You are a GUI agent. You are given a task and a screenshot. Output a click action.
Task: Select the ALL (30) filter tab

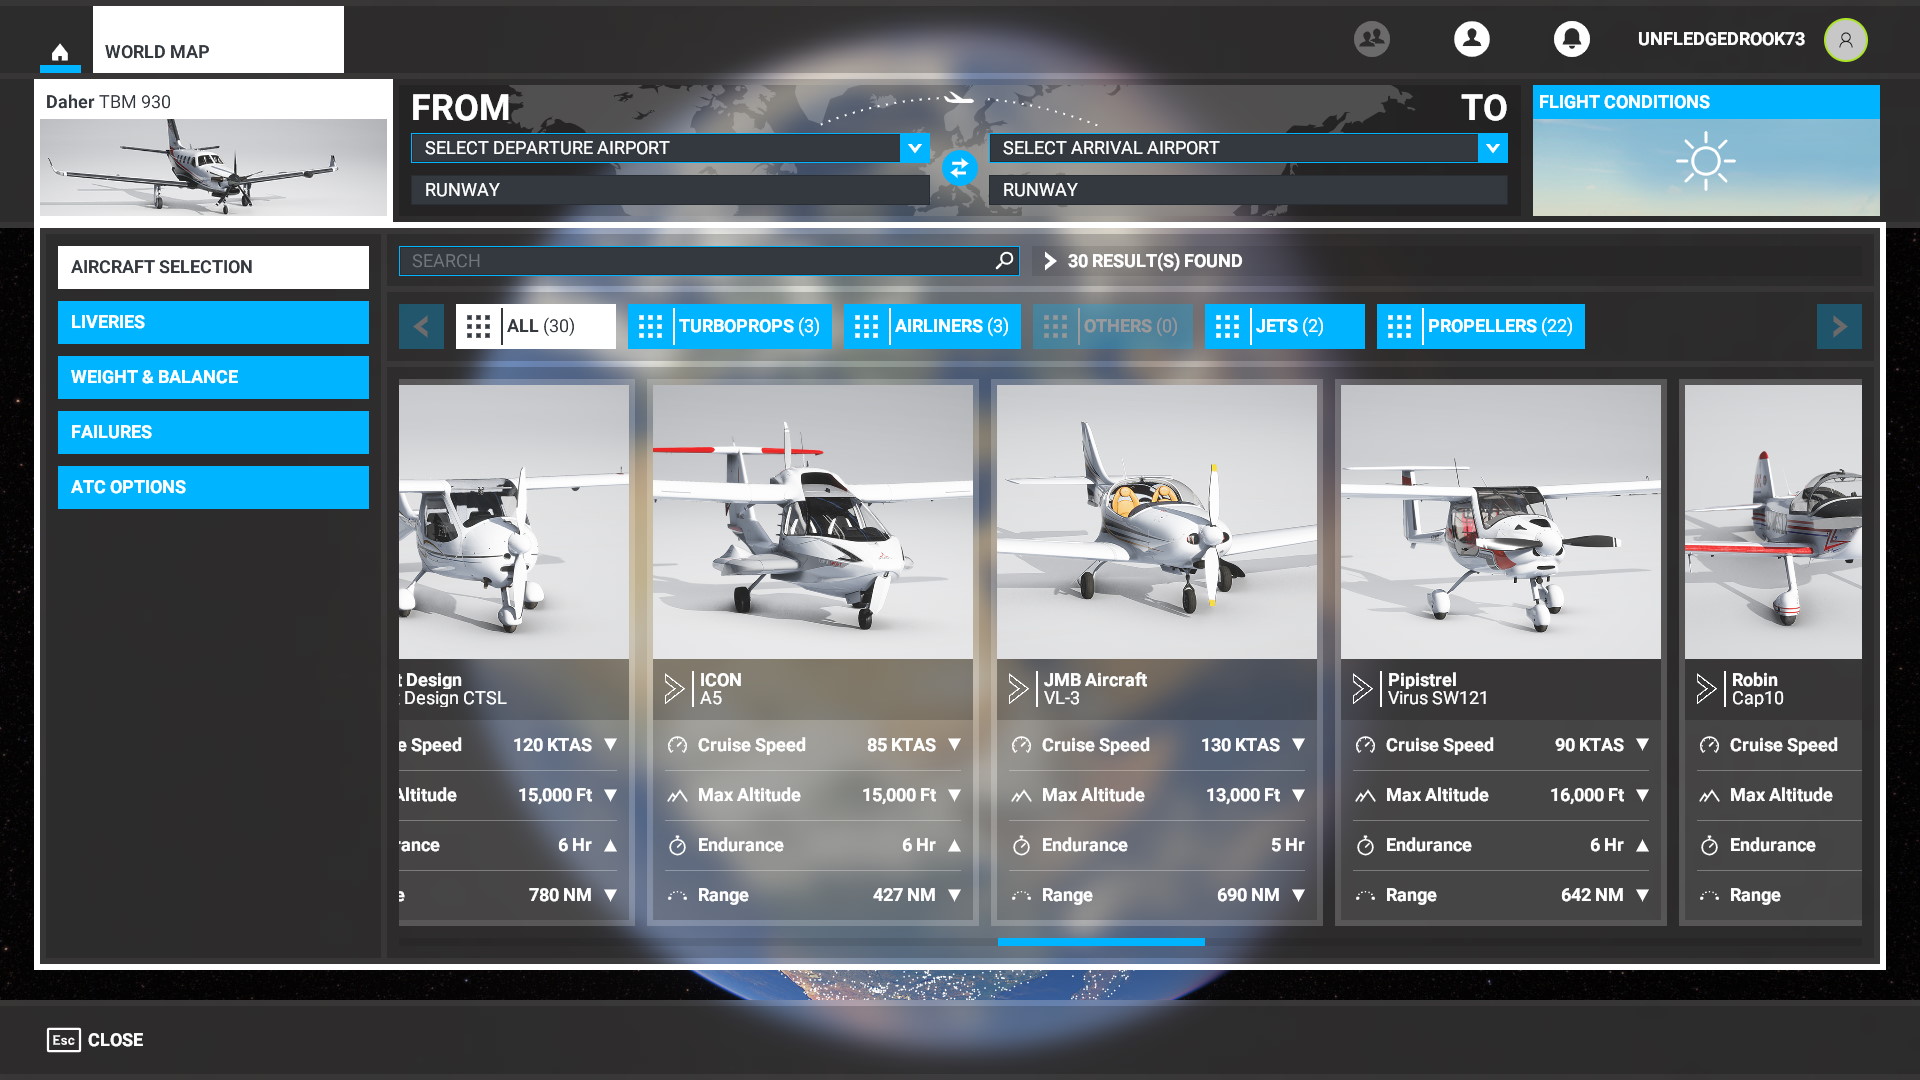tap(536, 326)
